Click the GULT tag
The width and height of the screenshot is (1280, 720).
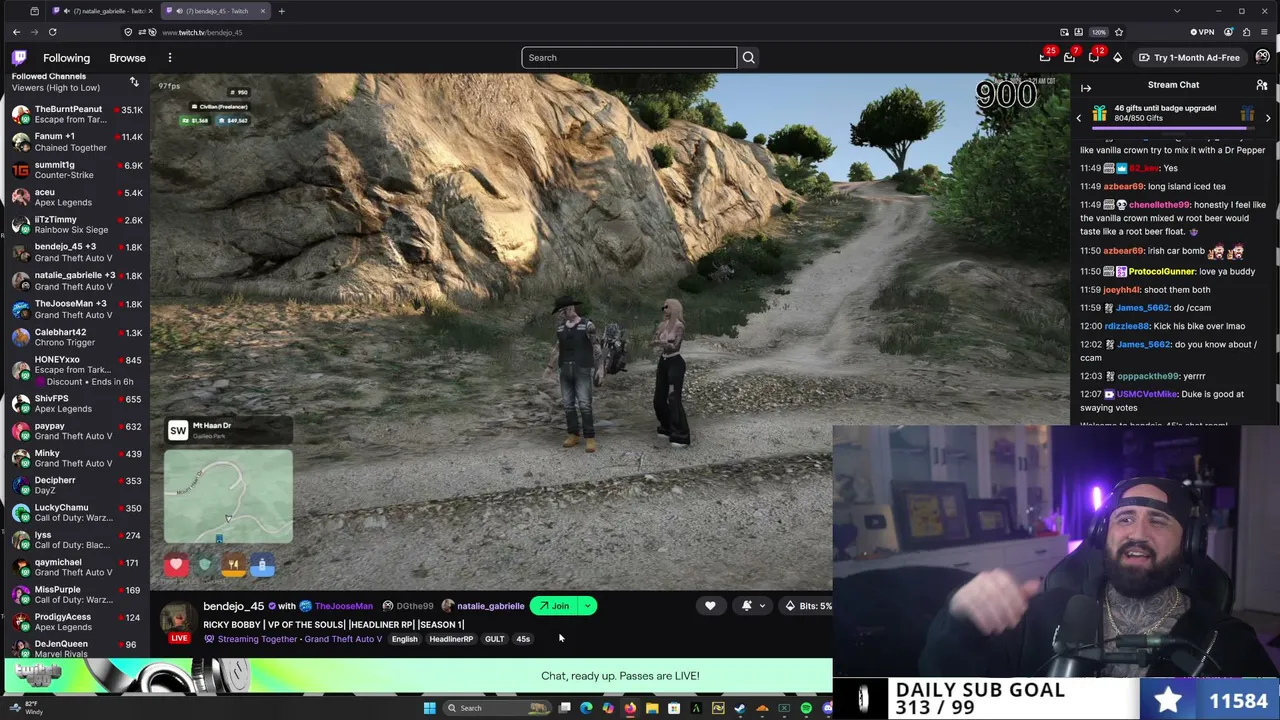[494, 639]
